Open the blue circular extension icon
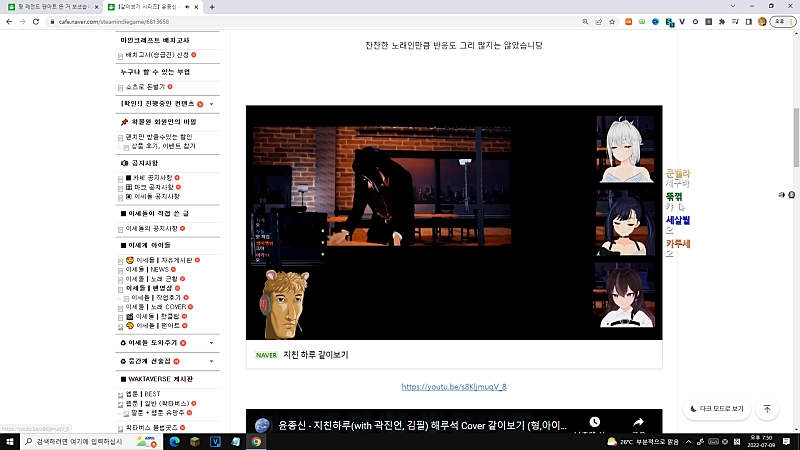The image size is (800, 450). (655, 22)
